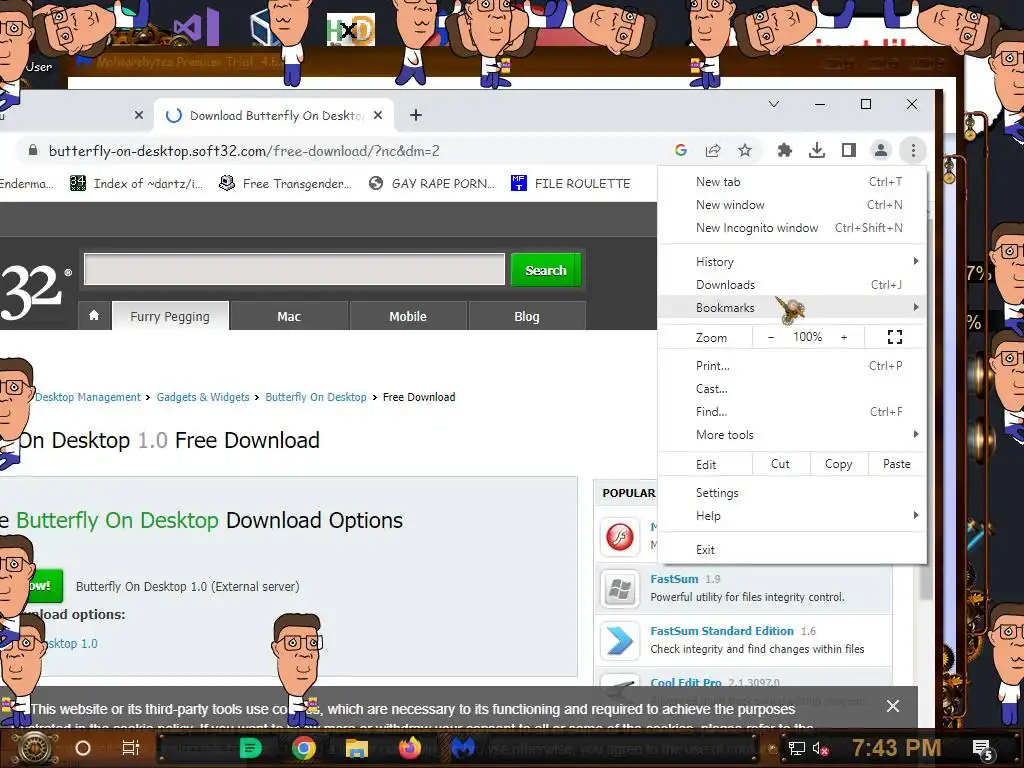The image size is (1024, 768).
Task: Decrease zoom with the minus button
Action: click(771, 337)
